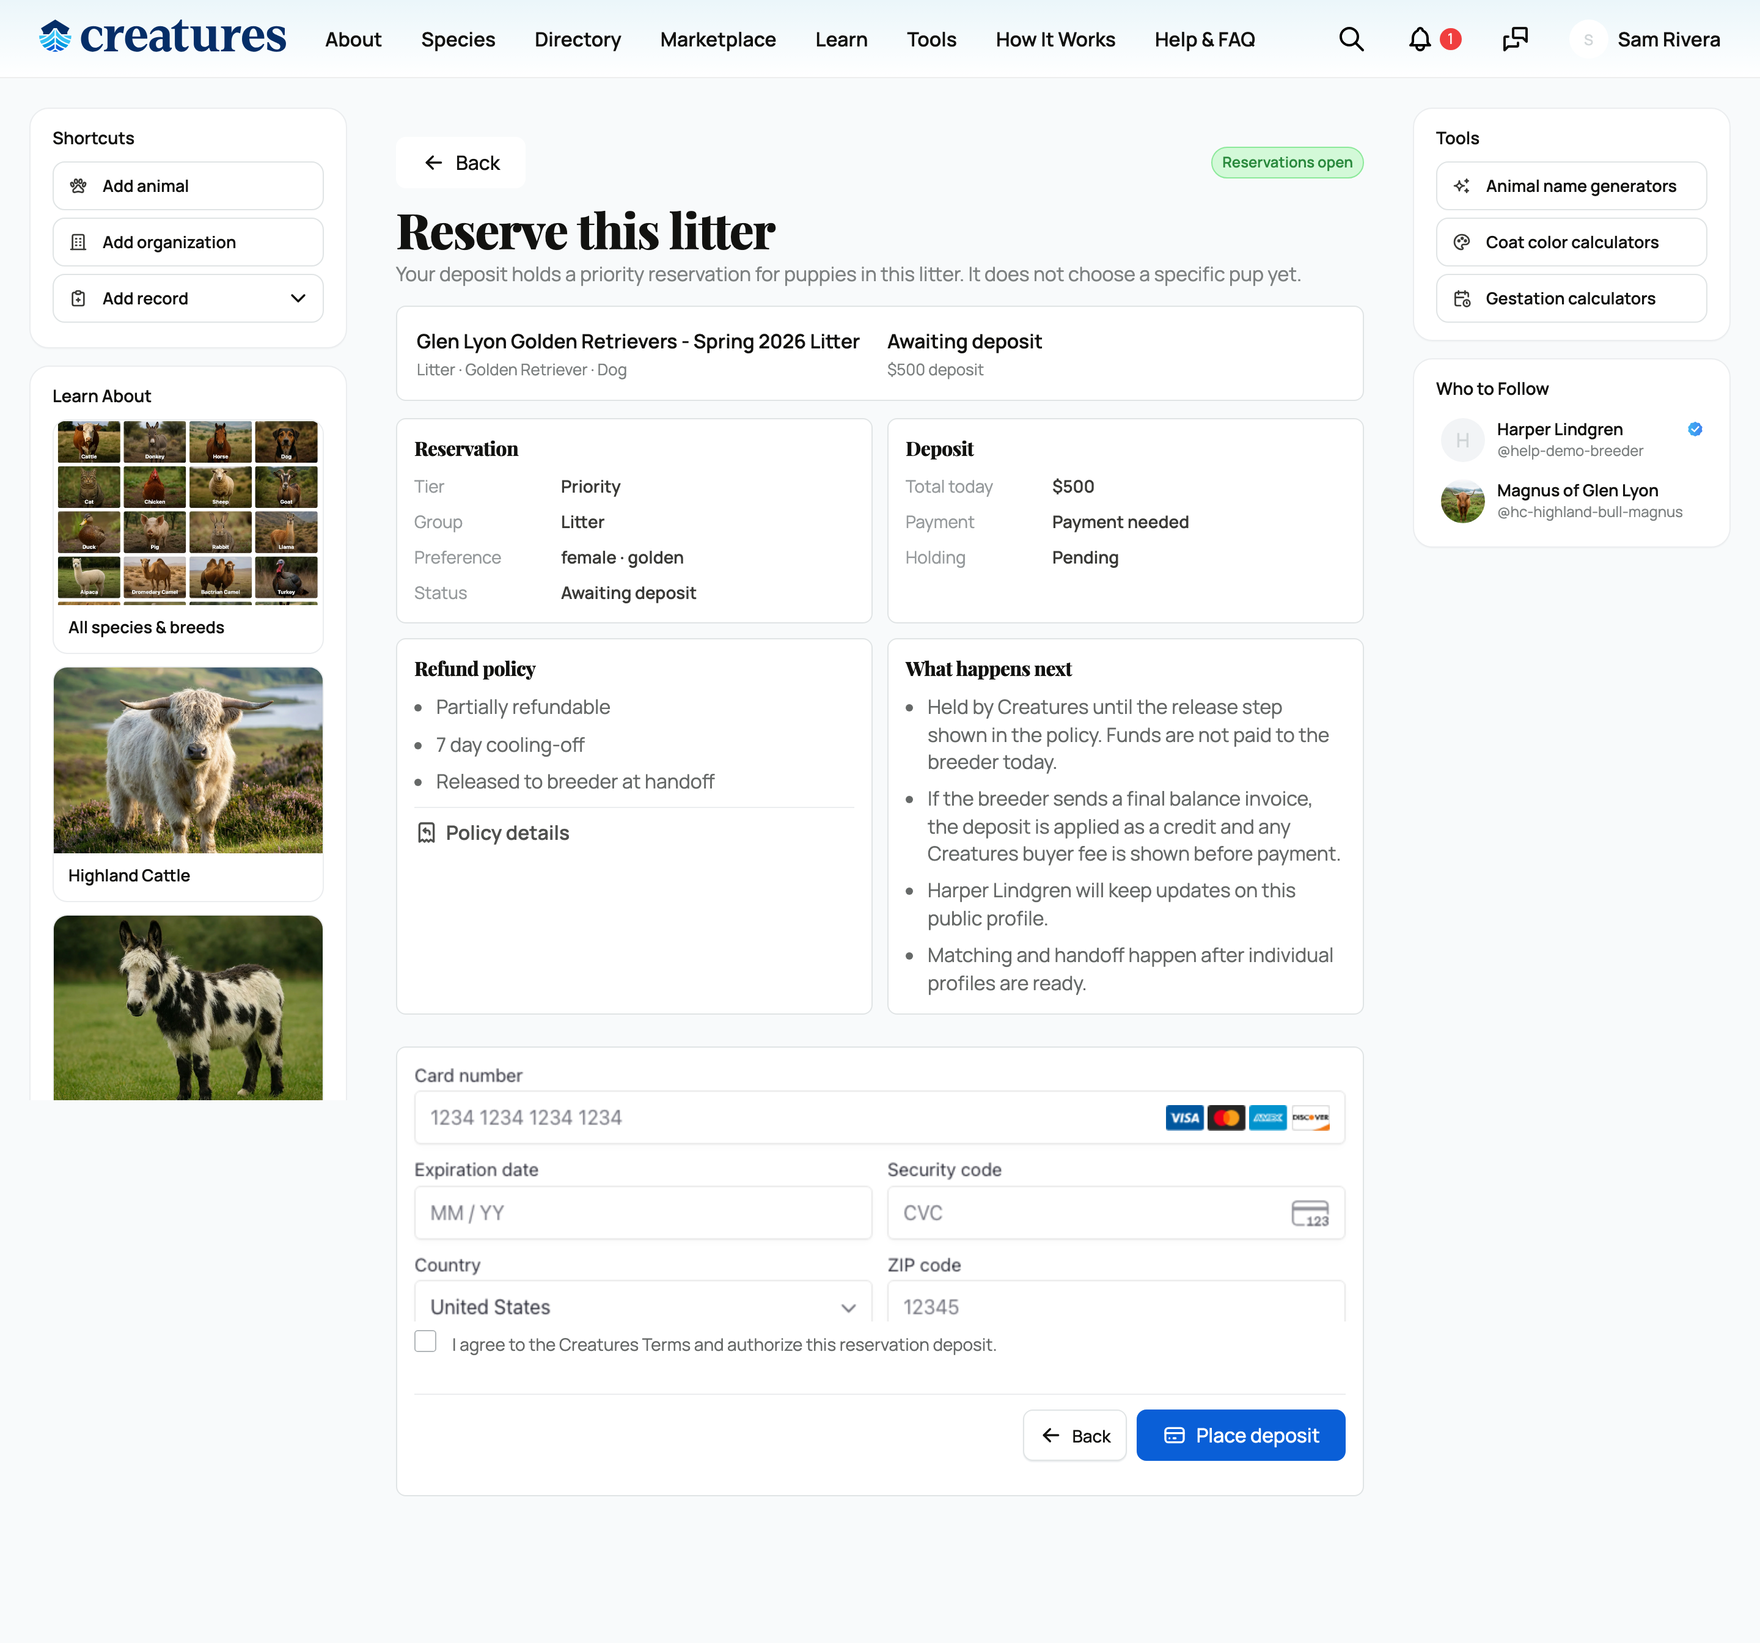This screenshot has width=1760, height=1643.
Task: Click clipboard icon beside Add record
Action: point(78,298)
